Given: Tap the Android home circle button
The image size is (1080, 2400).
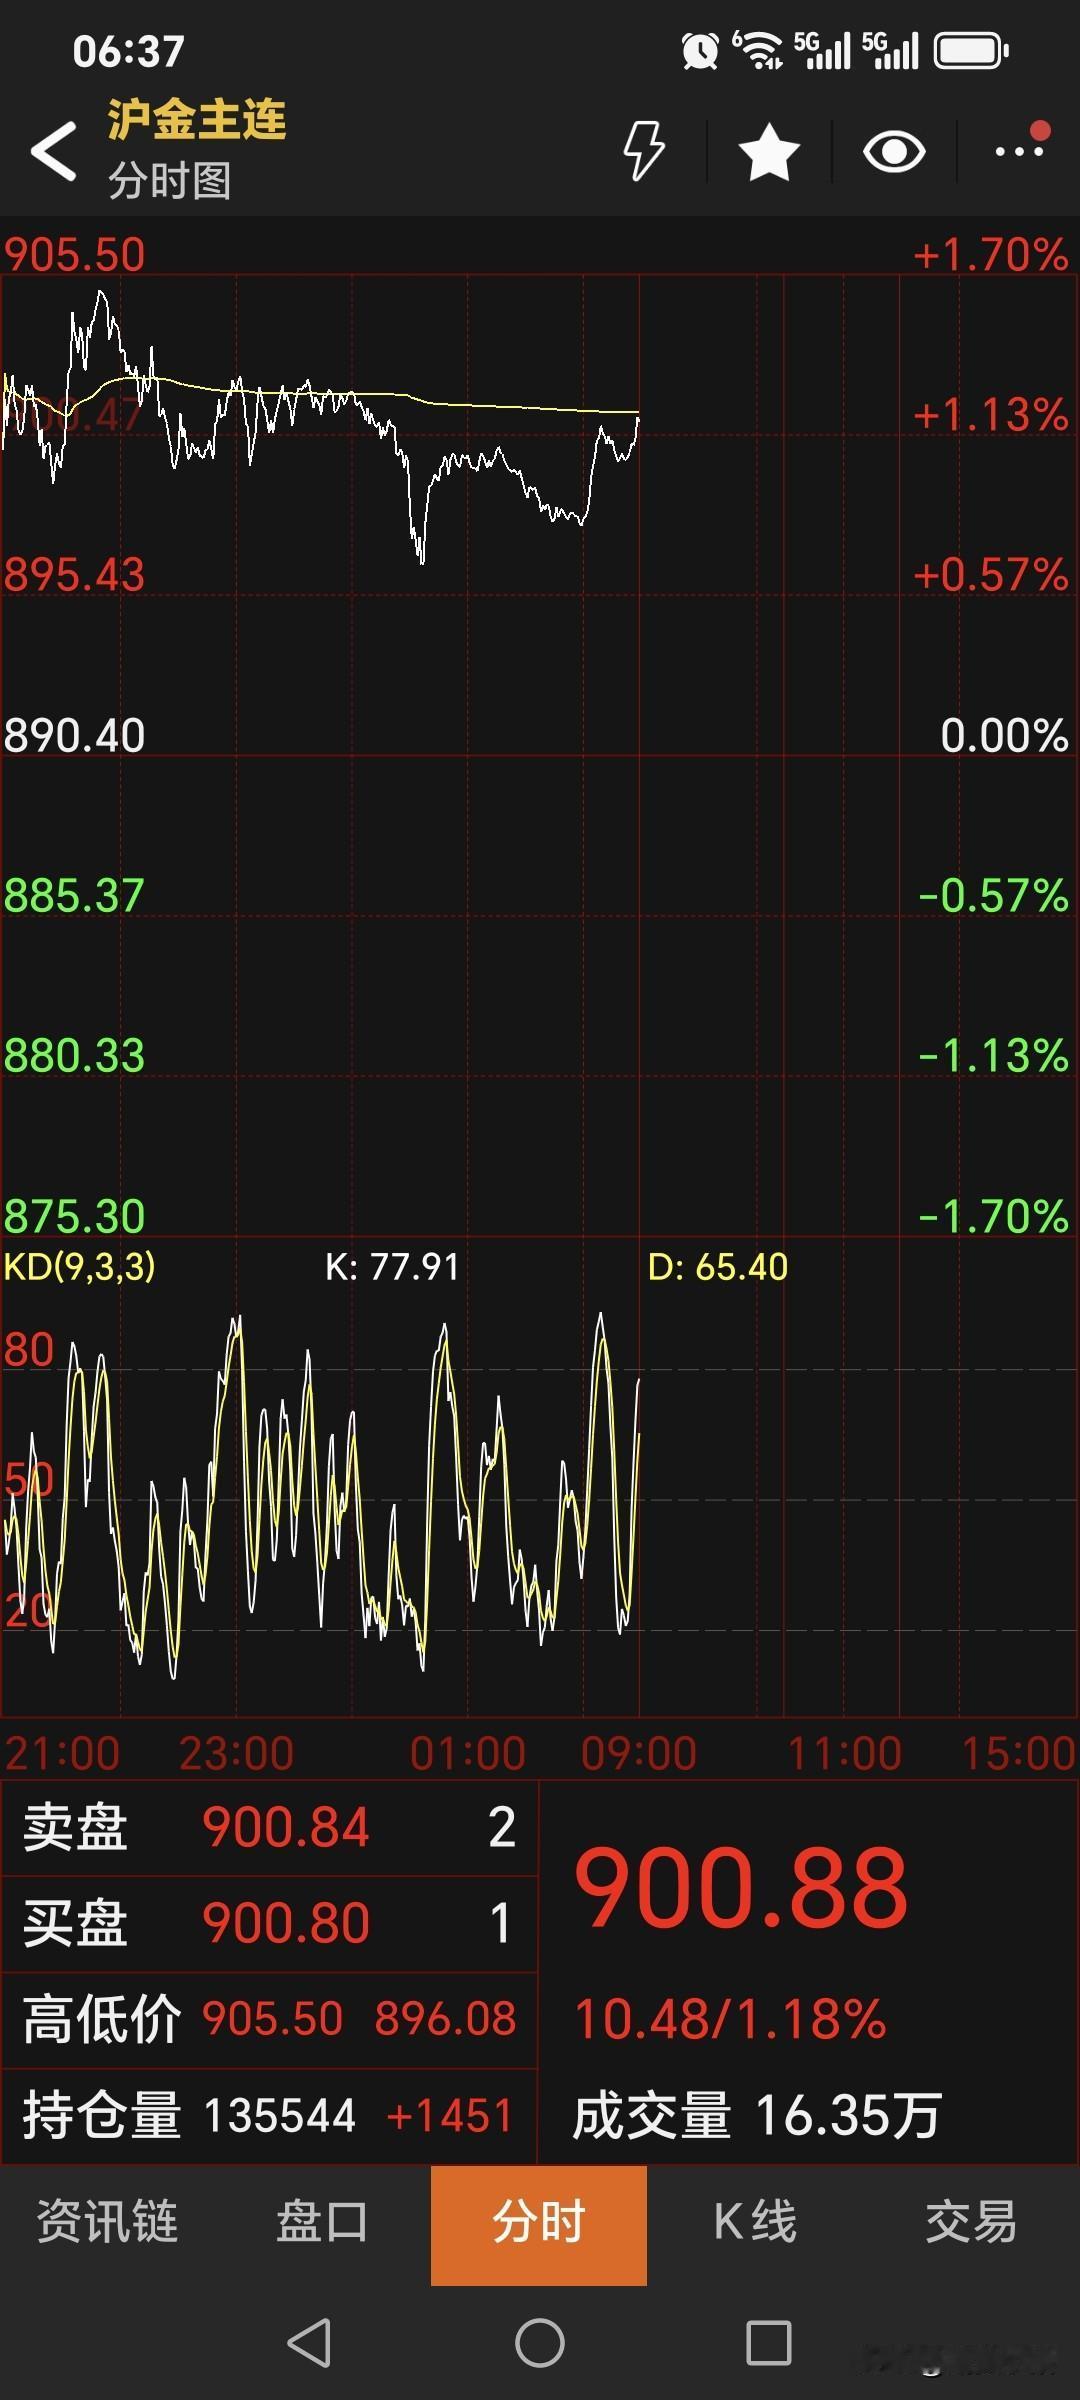Looking at the screenshot, I should point(540,2343).
